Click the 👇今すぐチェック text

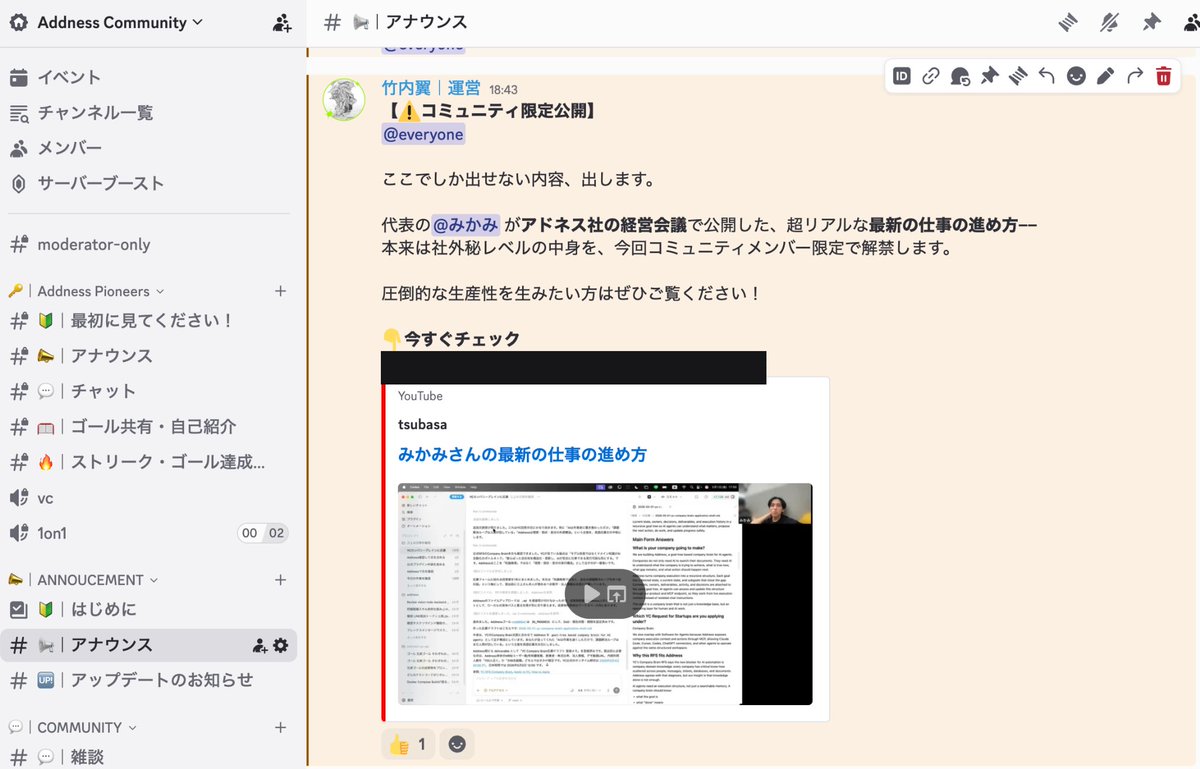tap(451, 339)
